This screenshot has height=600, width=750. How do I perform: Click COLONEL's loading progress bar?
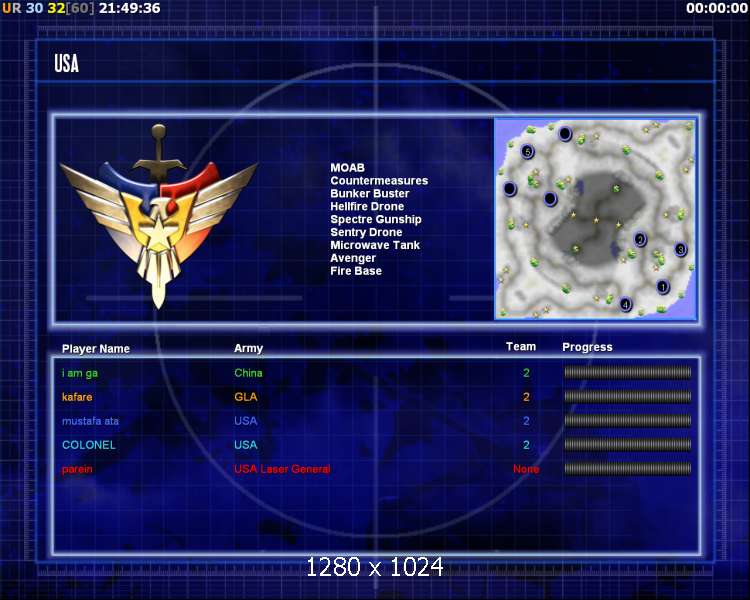click(628, 444)
